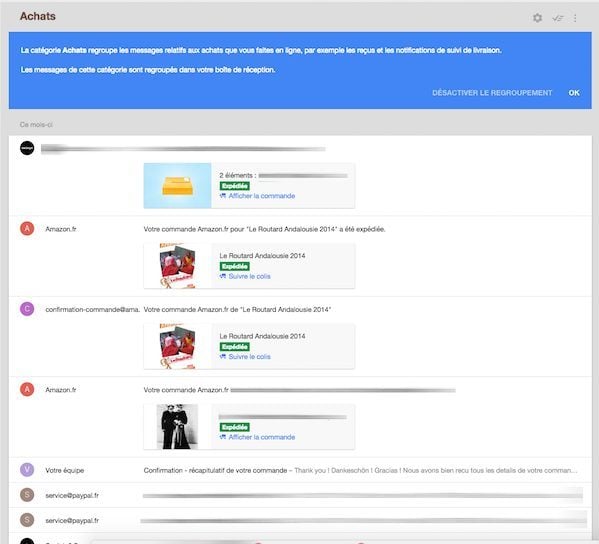Click the red Amazon.fr avatar beside blurred subject

(27, 389)
